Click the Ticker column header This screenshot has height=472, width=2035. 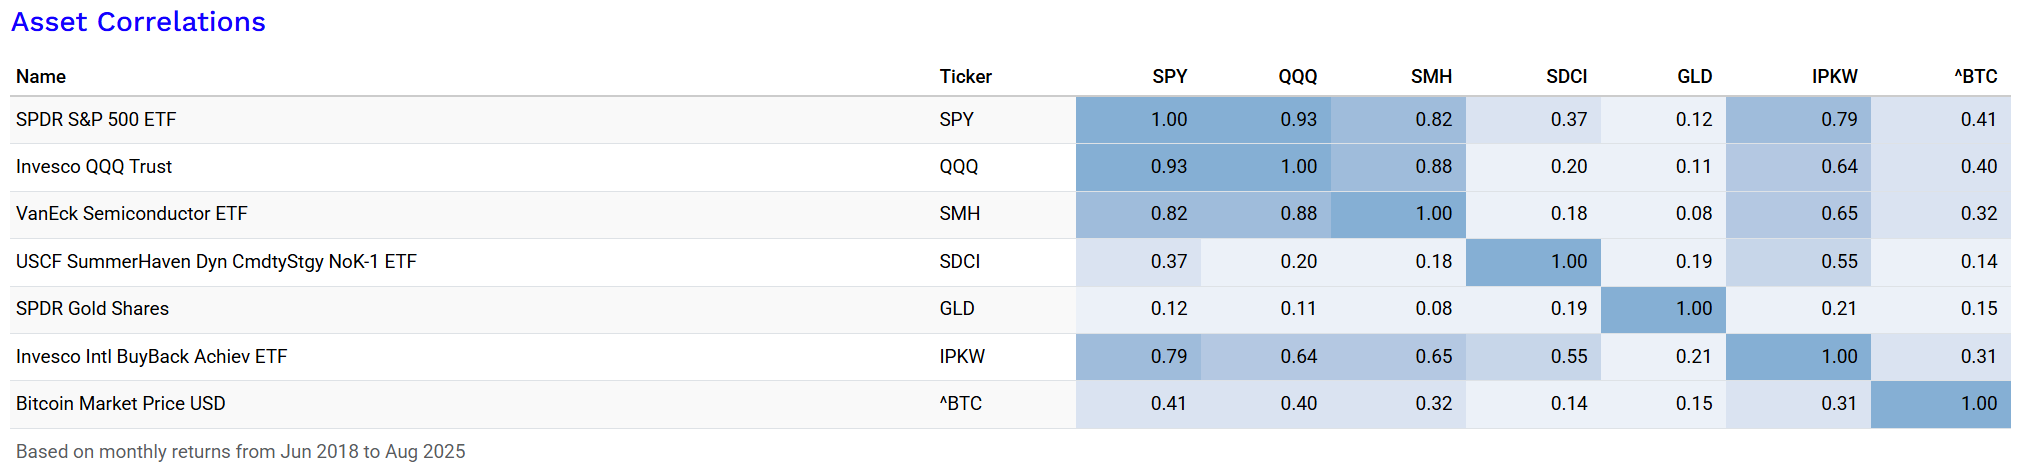point(965,77)
